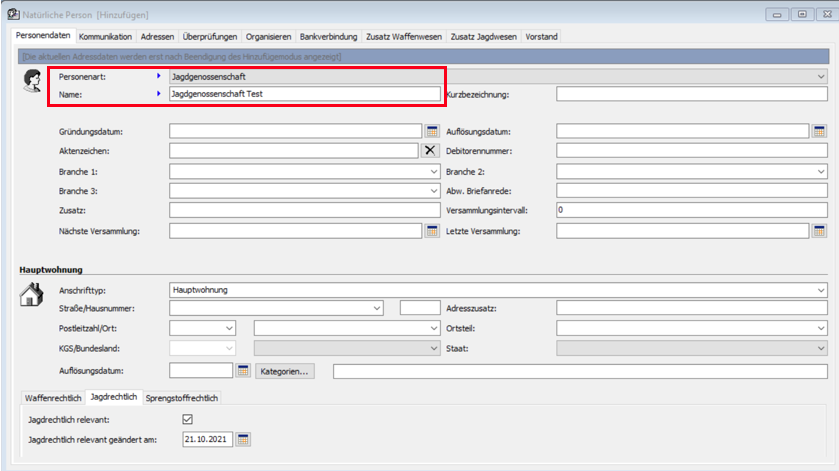Click the house icon beside Hauptwohnung

pos(32,294)
